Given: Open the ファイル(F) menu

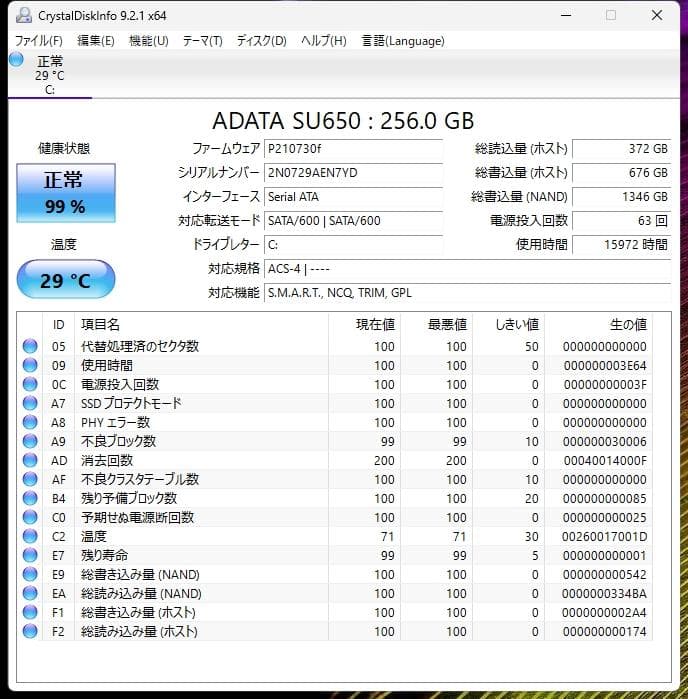Looking at the screenshot, I should click(39, 41).
